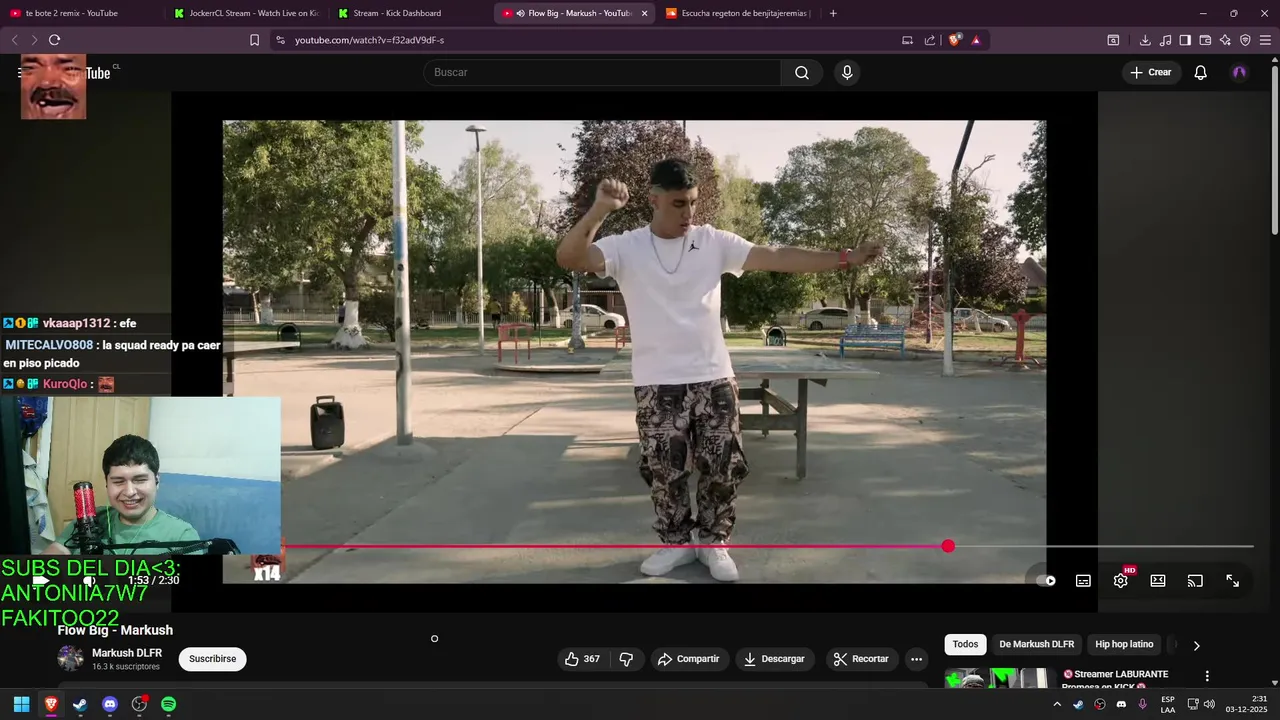Click the Descargar download button
1280x720 pixels.
pyautogui.click(x=775, y=659)
